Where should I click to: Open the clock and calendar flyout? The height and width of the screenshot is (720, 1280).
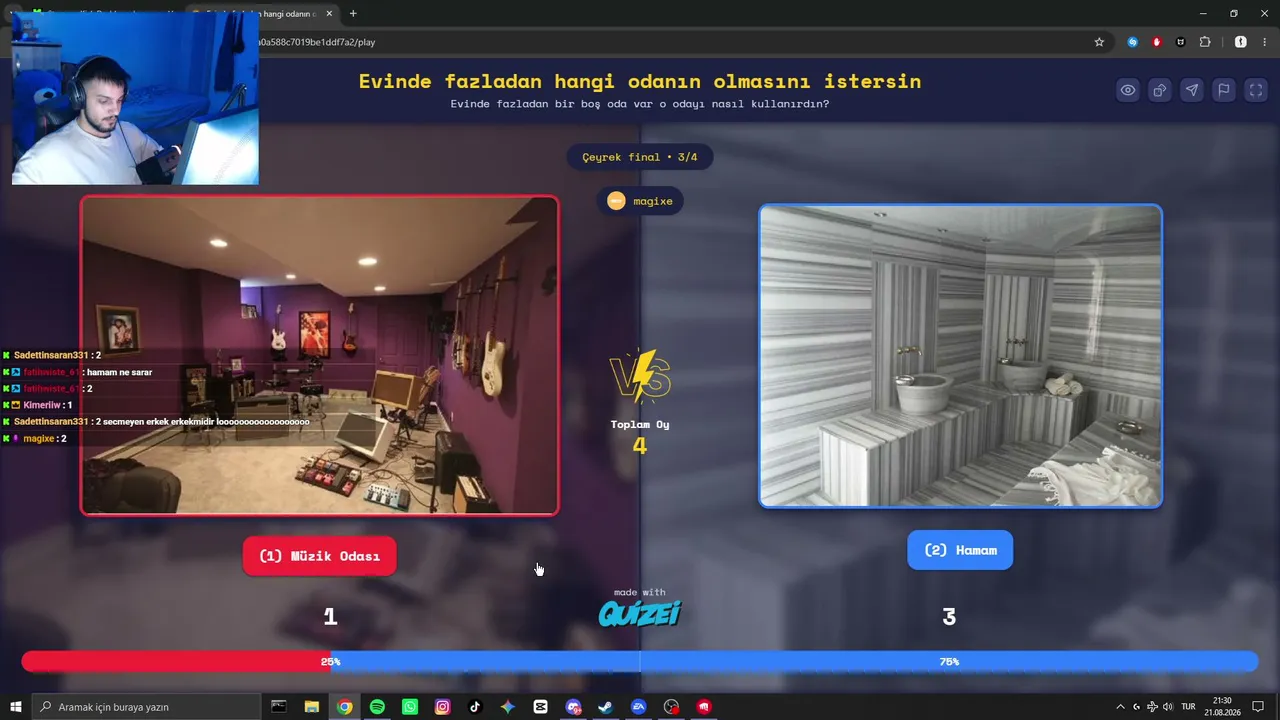[x=1222, y=707]
